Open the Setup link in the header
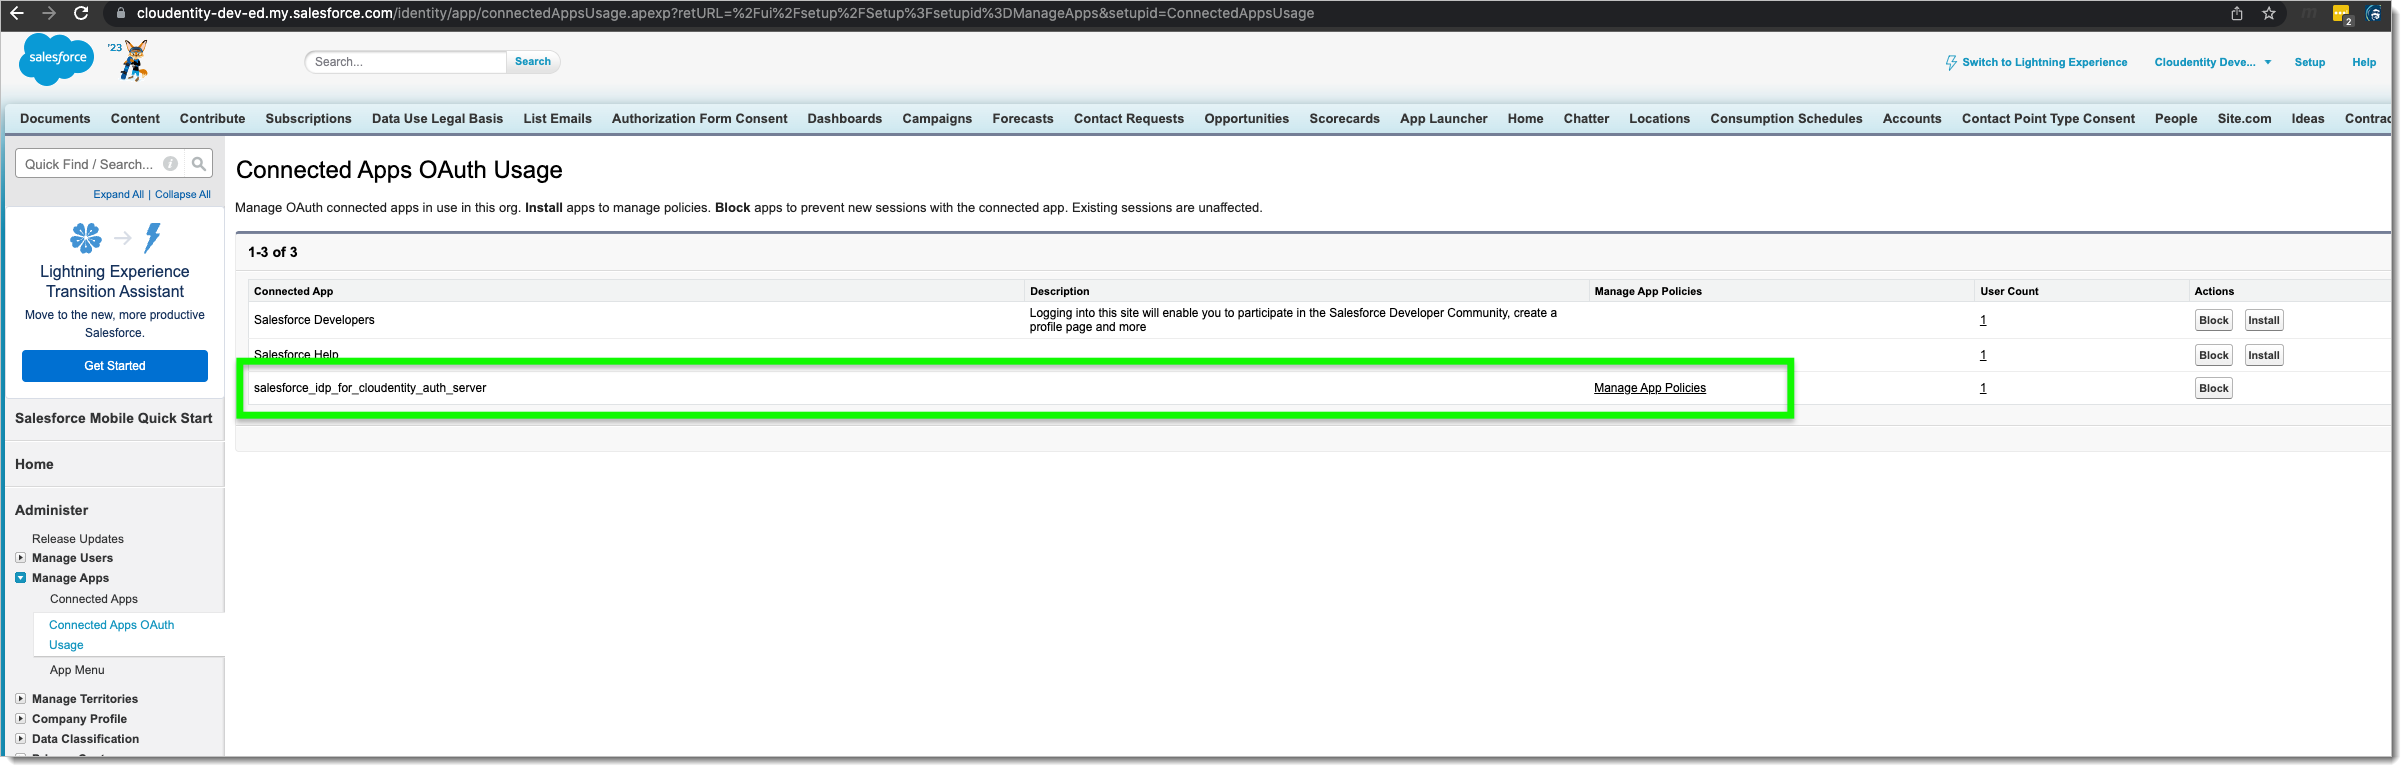The width and height of the screenshot is (2407, 772). (x=2309, y=62)
